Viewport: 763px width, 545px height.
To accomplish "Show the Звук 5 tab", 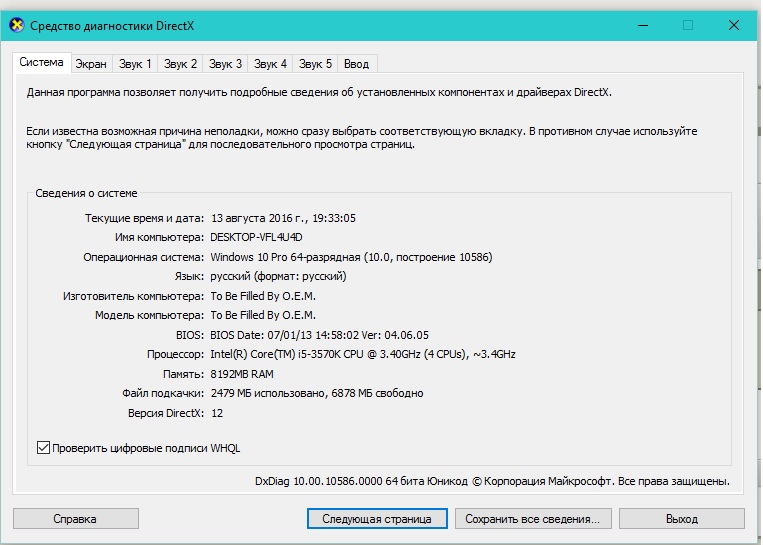I will pos(315,64).
